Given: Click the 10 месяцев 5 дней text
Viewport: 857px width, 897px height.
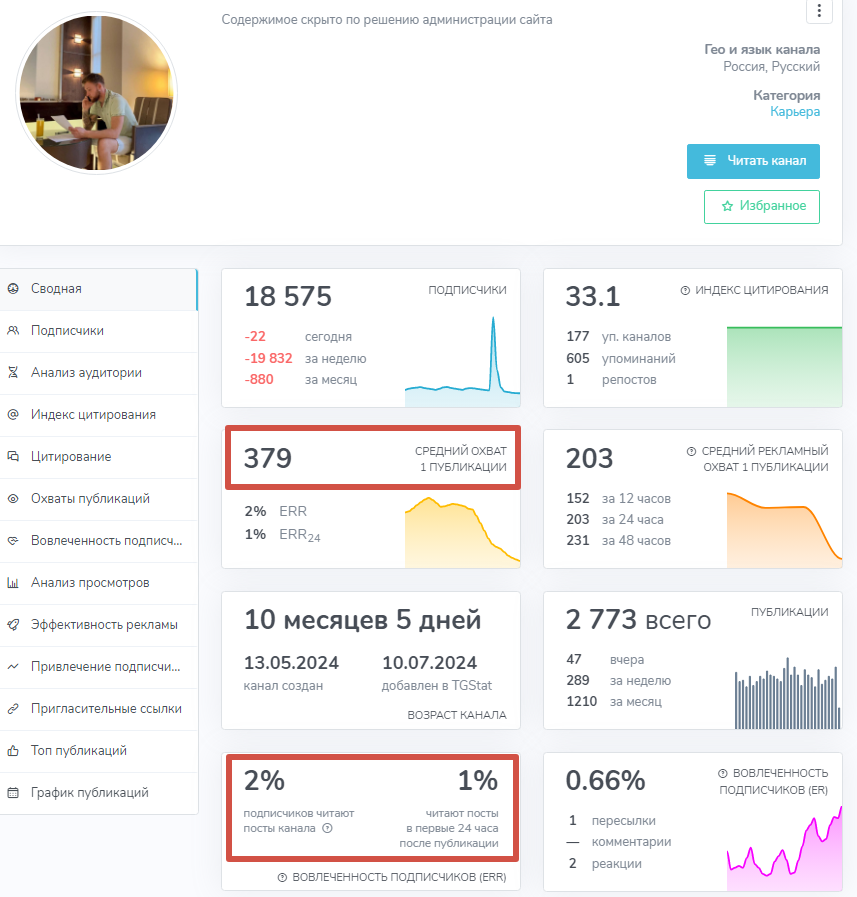Looking at the screenshot, I should point(363,620).
